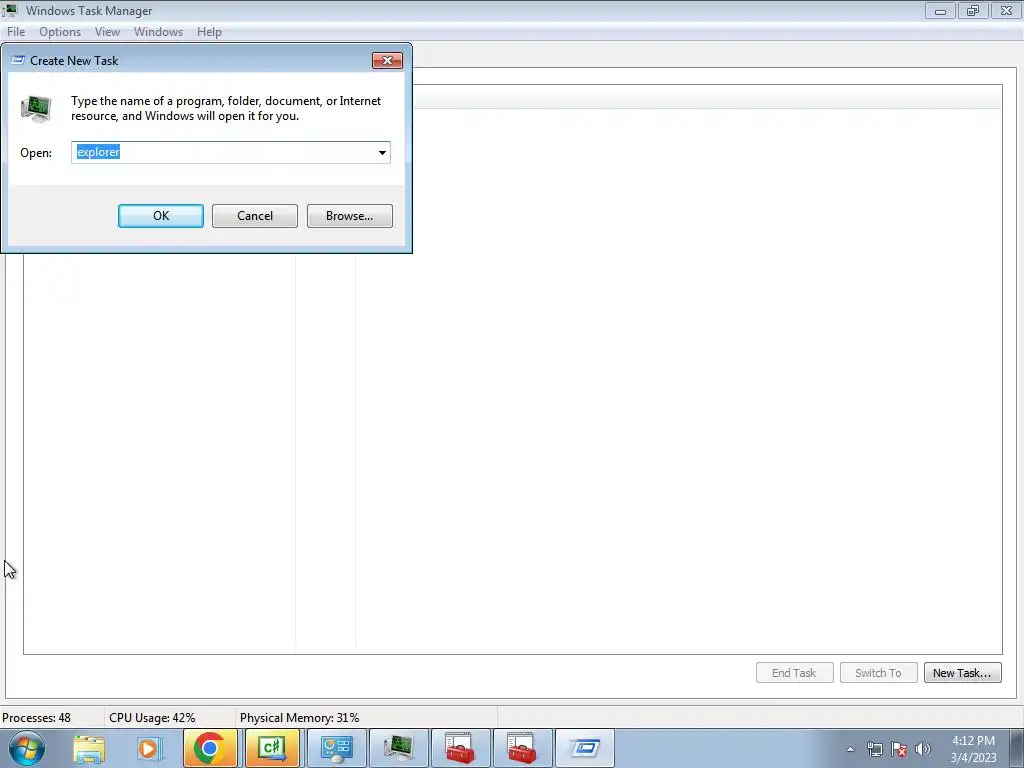Click the first red toolbox taskbar icon
The image size is (1024, 768).
coord(460,748)
